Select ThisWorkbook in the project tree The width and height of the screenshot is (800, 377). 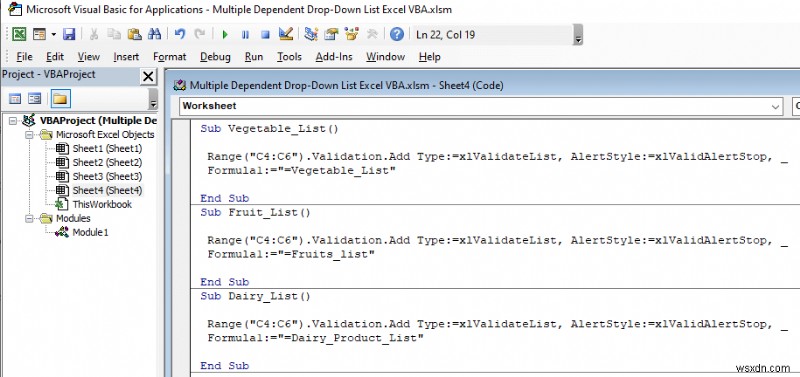coord(102,205)
